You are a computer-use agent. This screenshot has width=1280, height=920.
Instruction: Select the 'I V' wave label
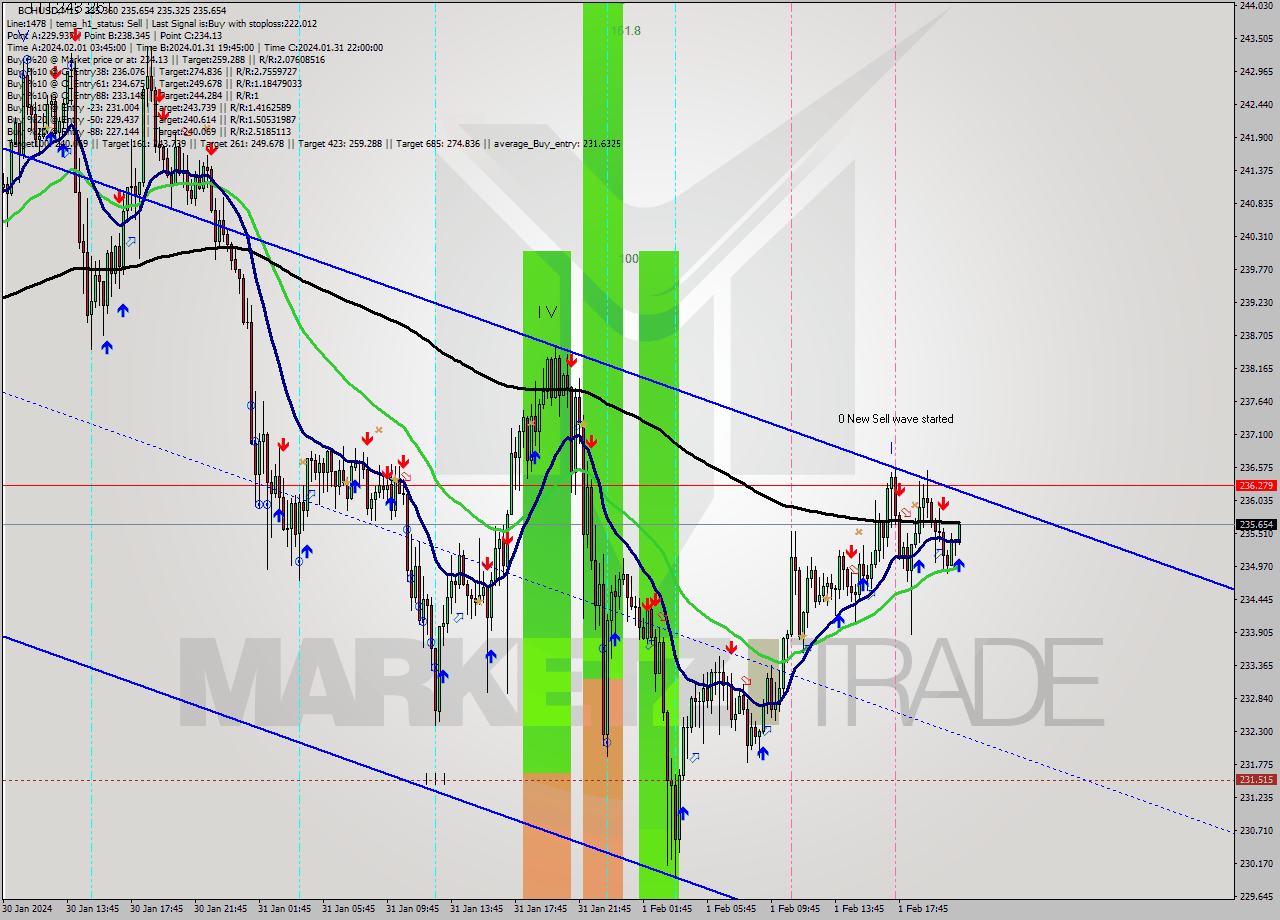click(547, 312)
